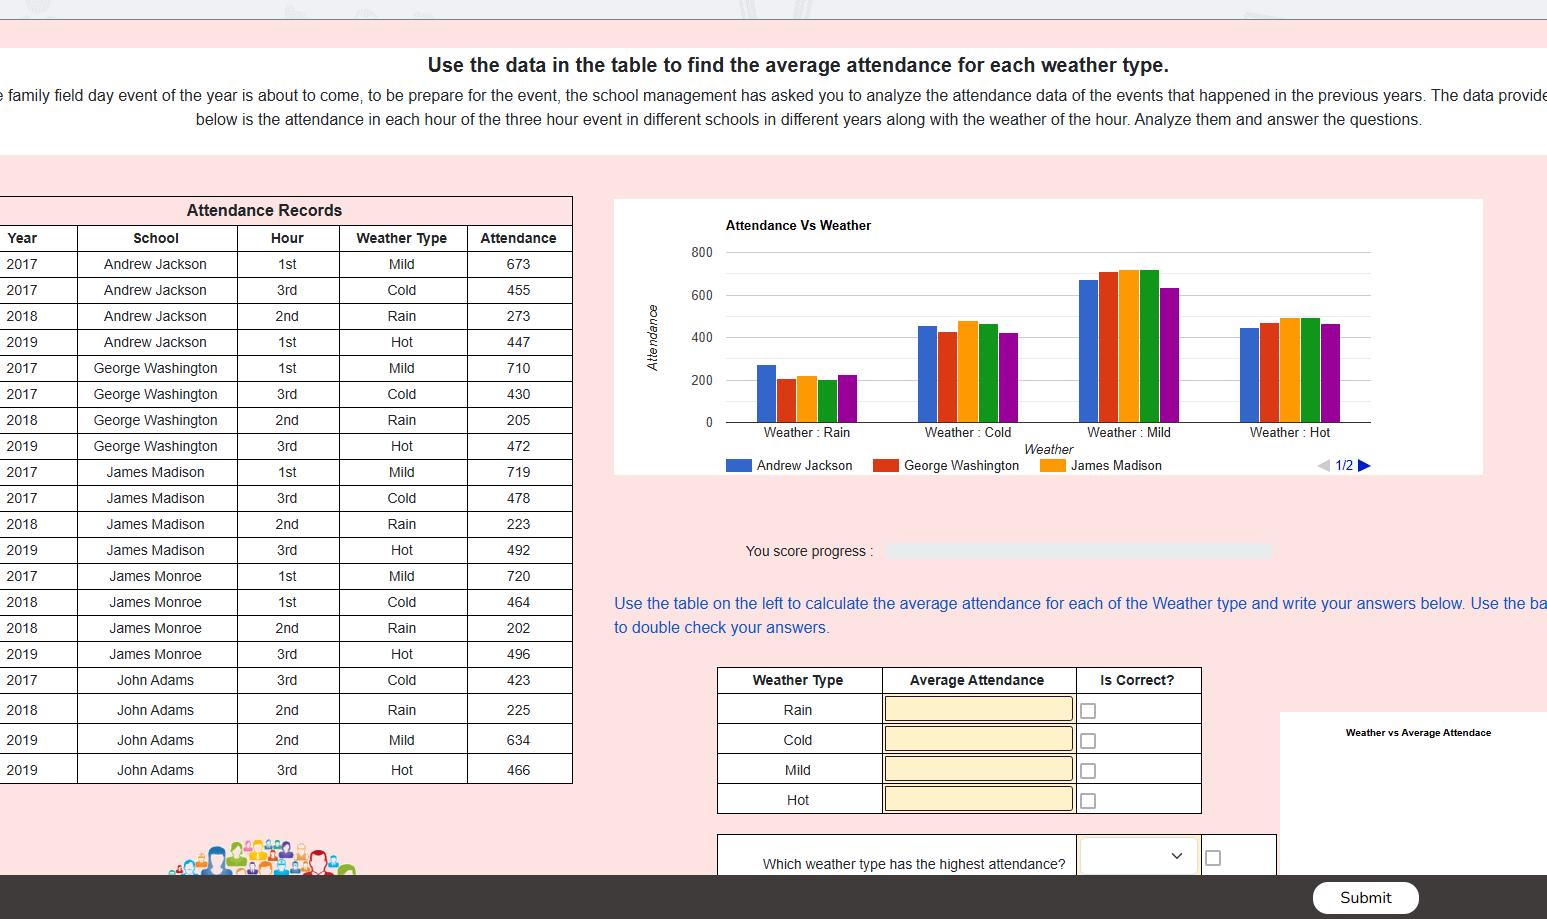Check the box beside the highest attendance question

click(x=1213, y=856)
